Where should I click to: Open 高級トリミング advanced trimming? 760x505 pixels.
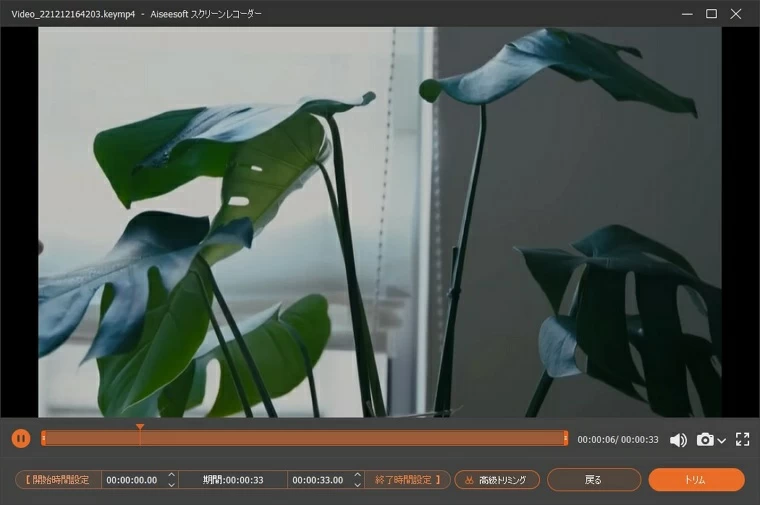(497, 480)
